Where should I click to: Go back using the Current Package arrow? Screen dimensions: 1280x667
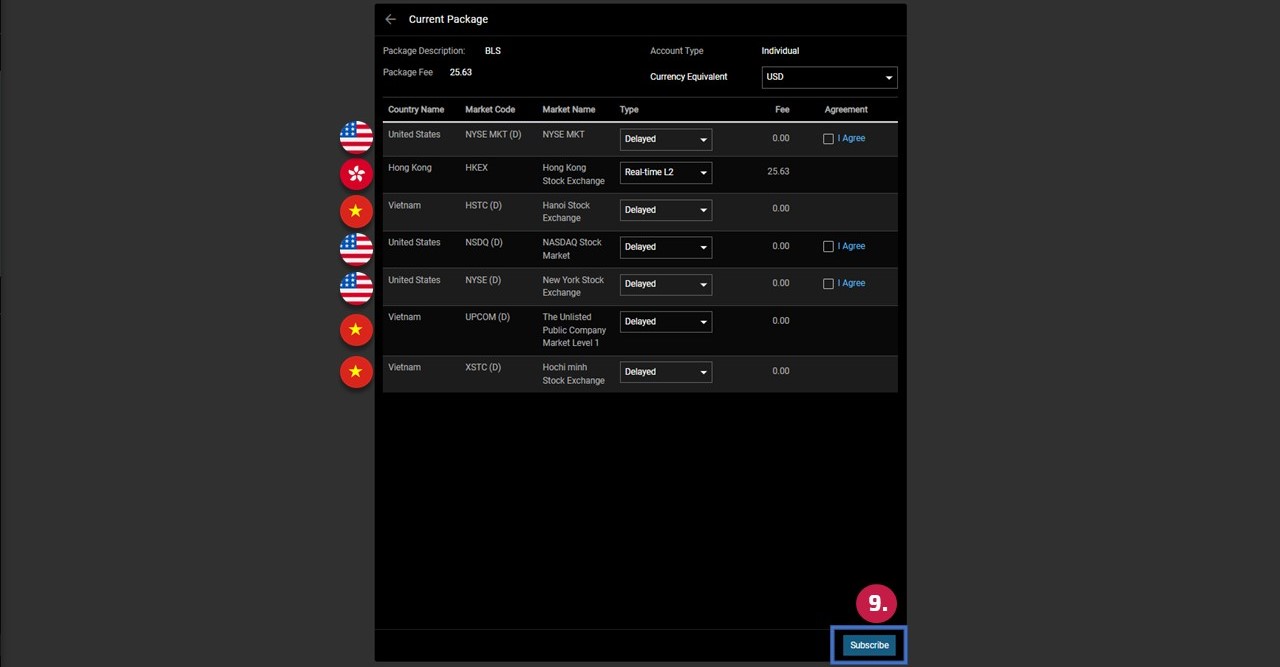pos(390,19)
